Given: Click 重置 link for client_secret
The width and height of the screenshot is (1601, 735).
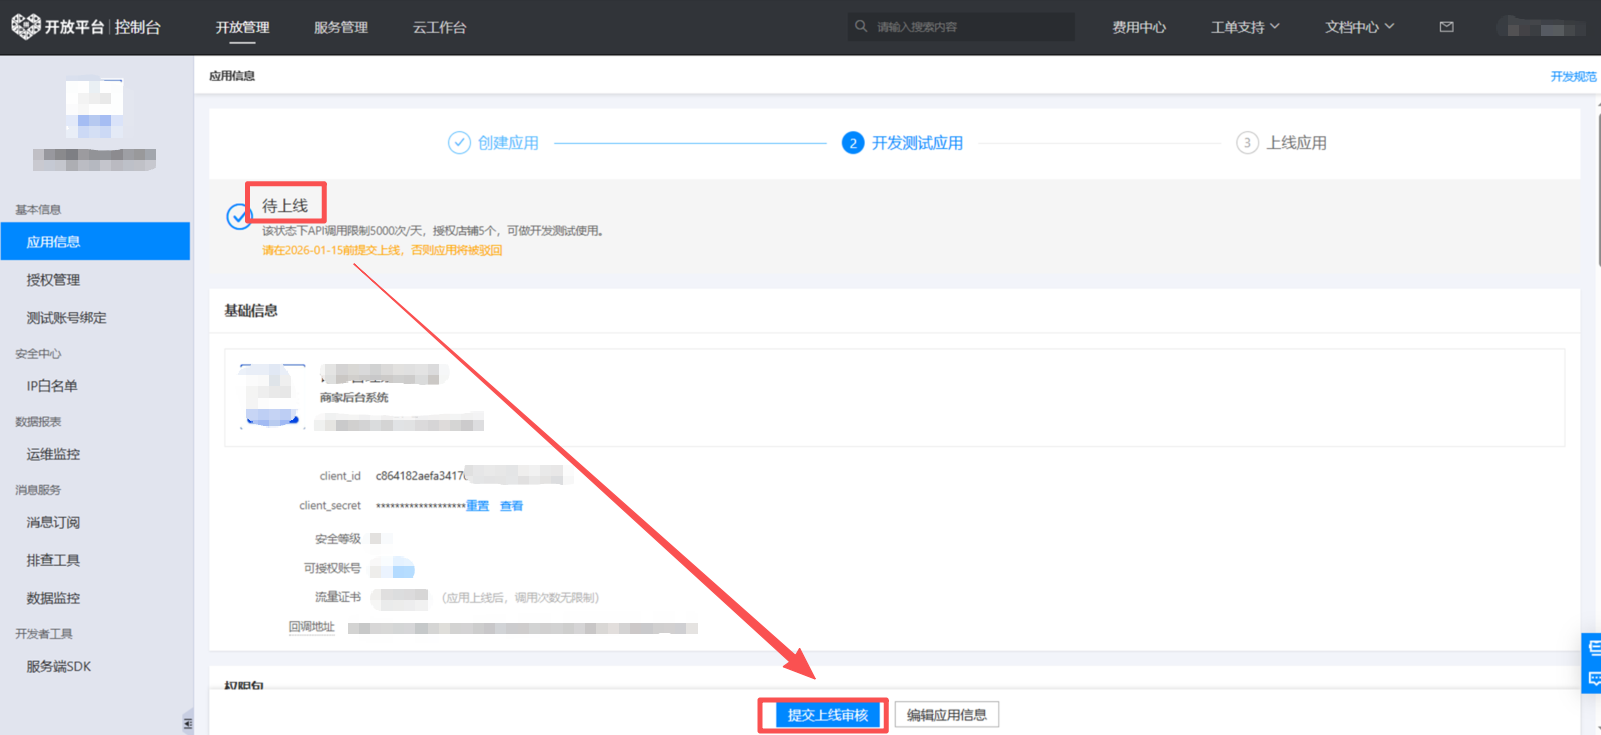Looking at the screenshot, I should [478, 506].
